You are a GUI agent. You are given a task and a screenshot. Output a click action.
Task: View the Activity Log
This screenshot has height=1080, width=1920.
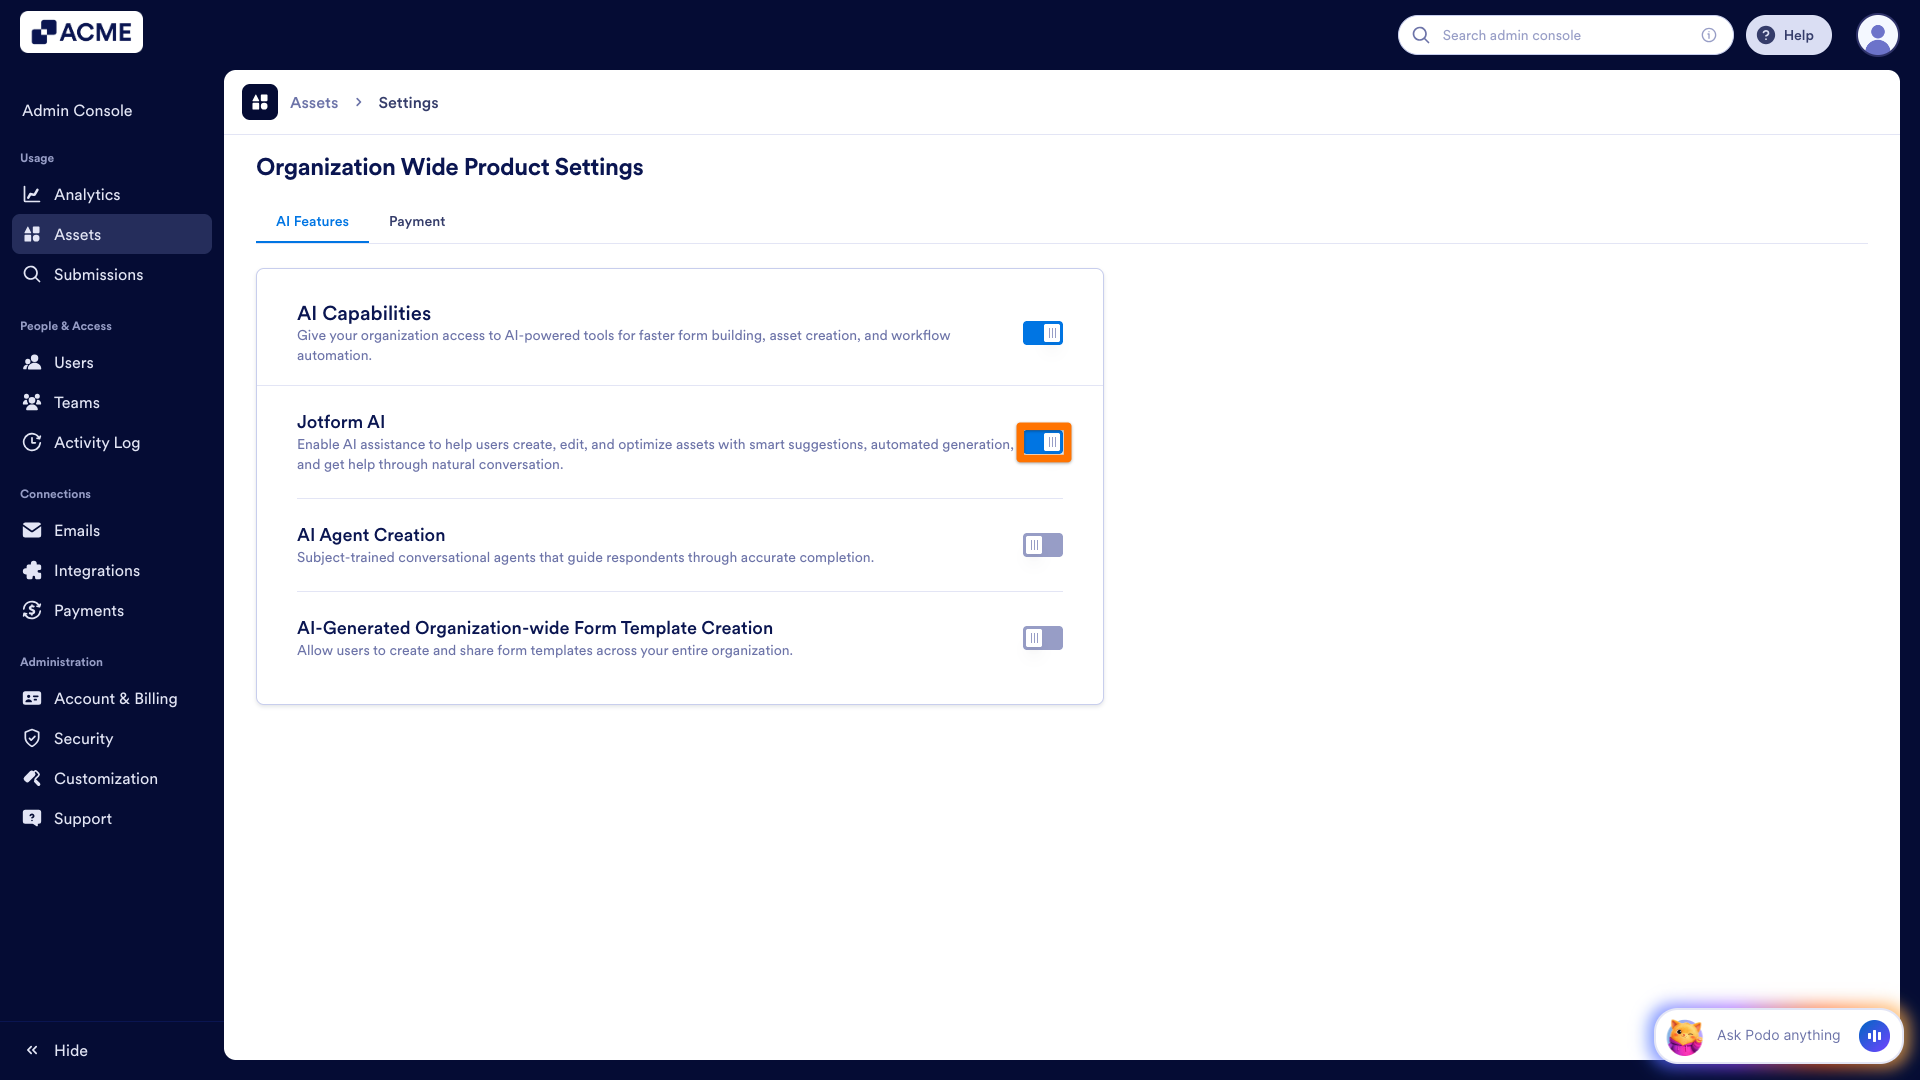(x=96, y=442)
